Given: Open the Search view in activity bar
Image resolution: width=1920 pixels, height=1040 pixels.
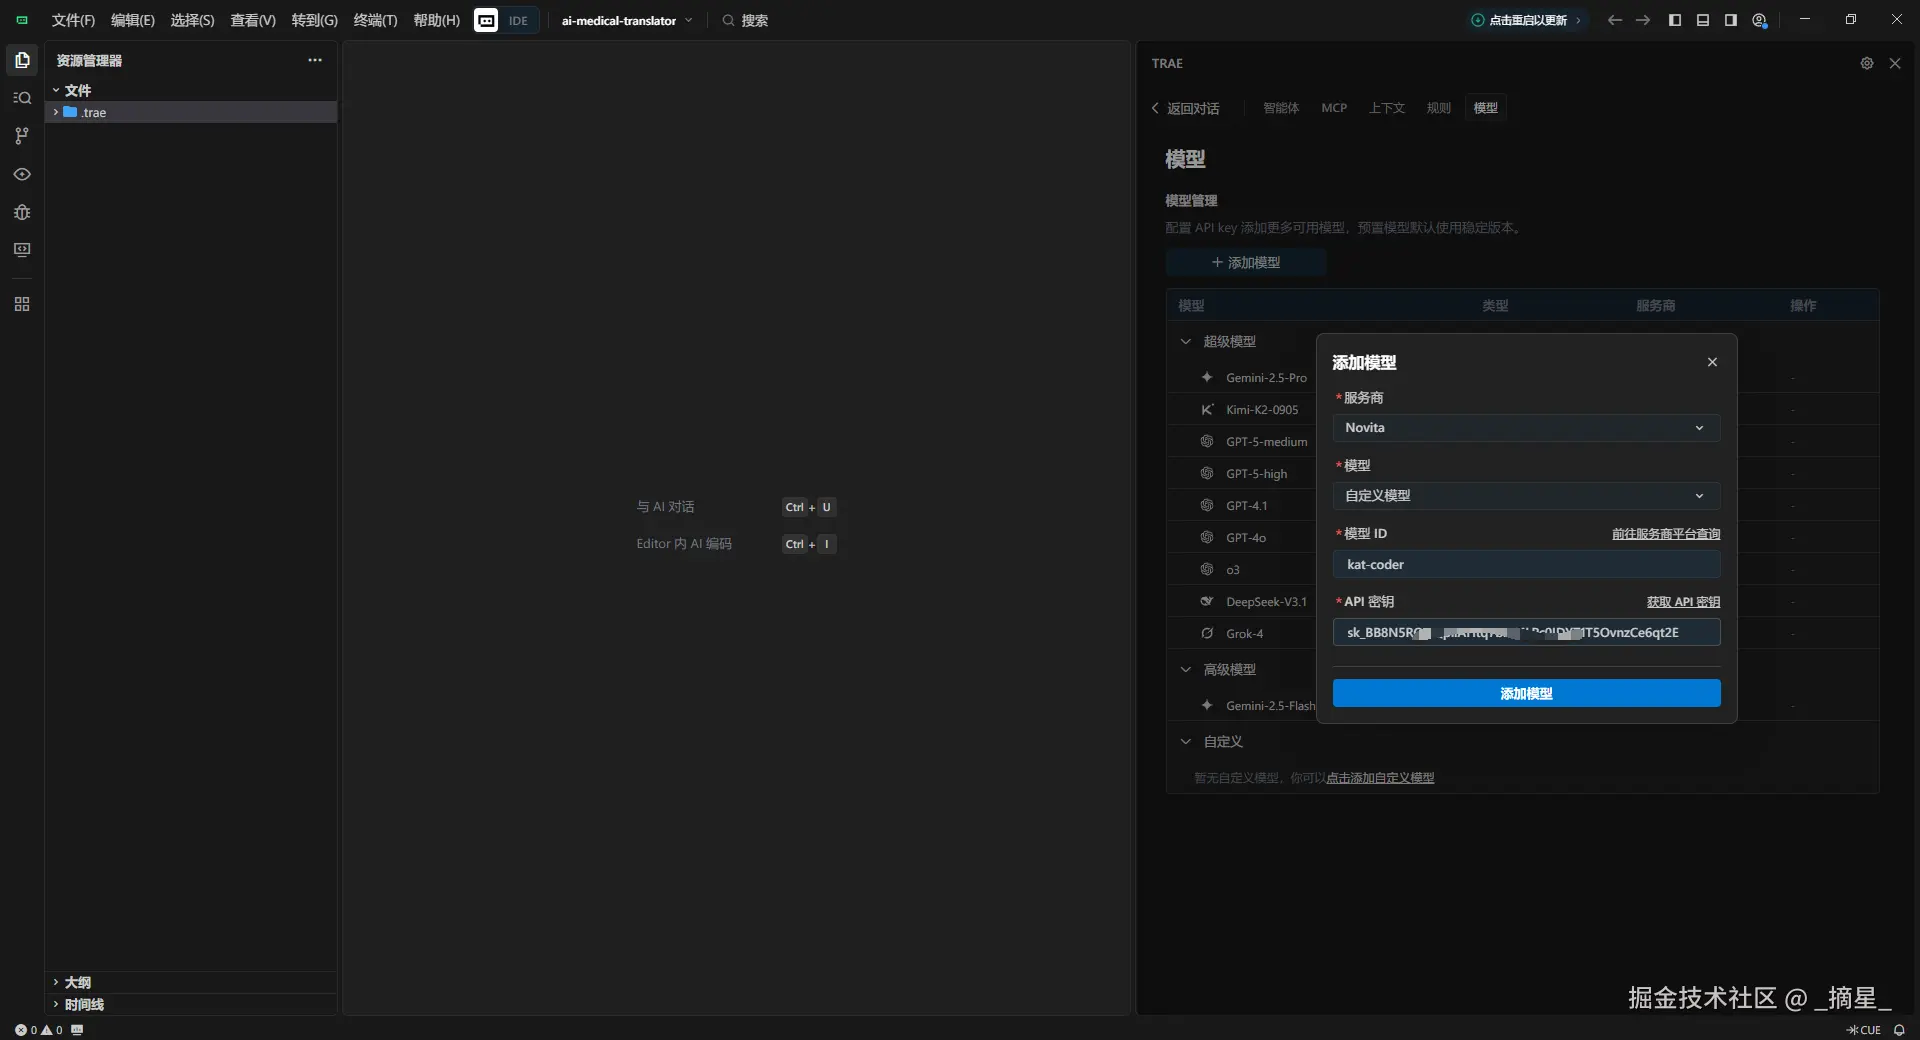Looking at the screenshot, I should click(x=22, y=98).
